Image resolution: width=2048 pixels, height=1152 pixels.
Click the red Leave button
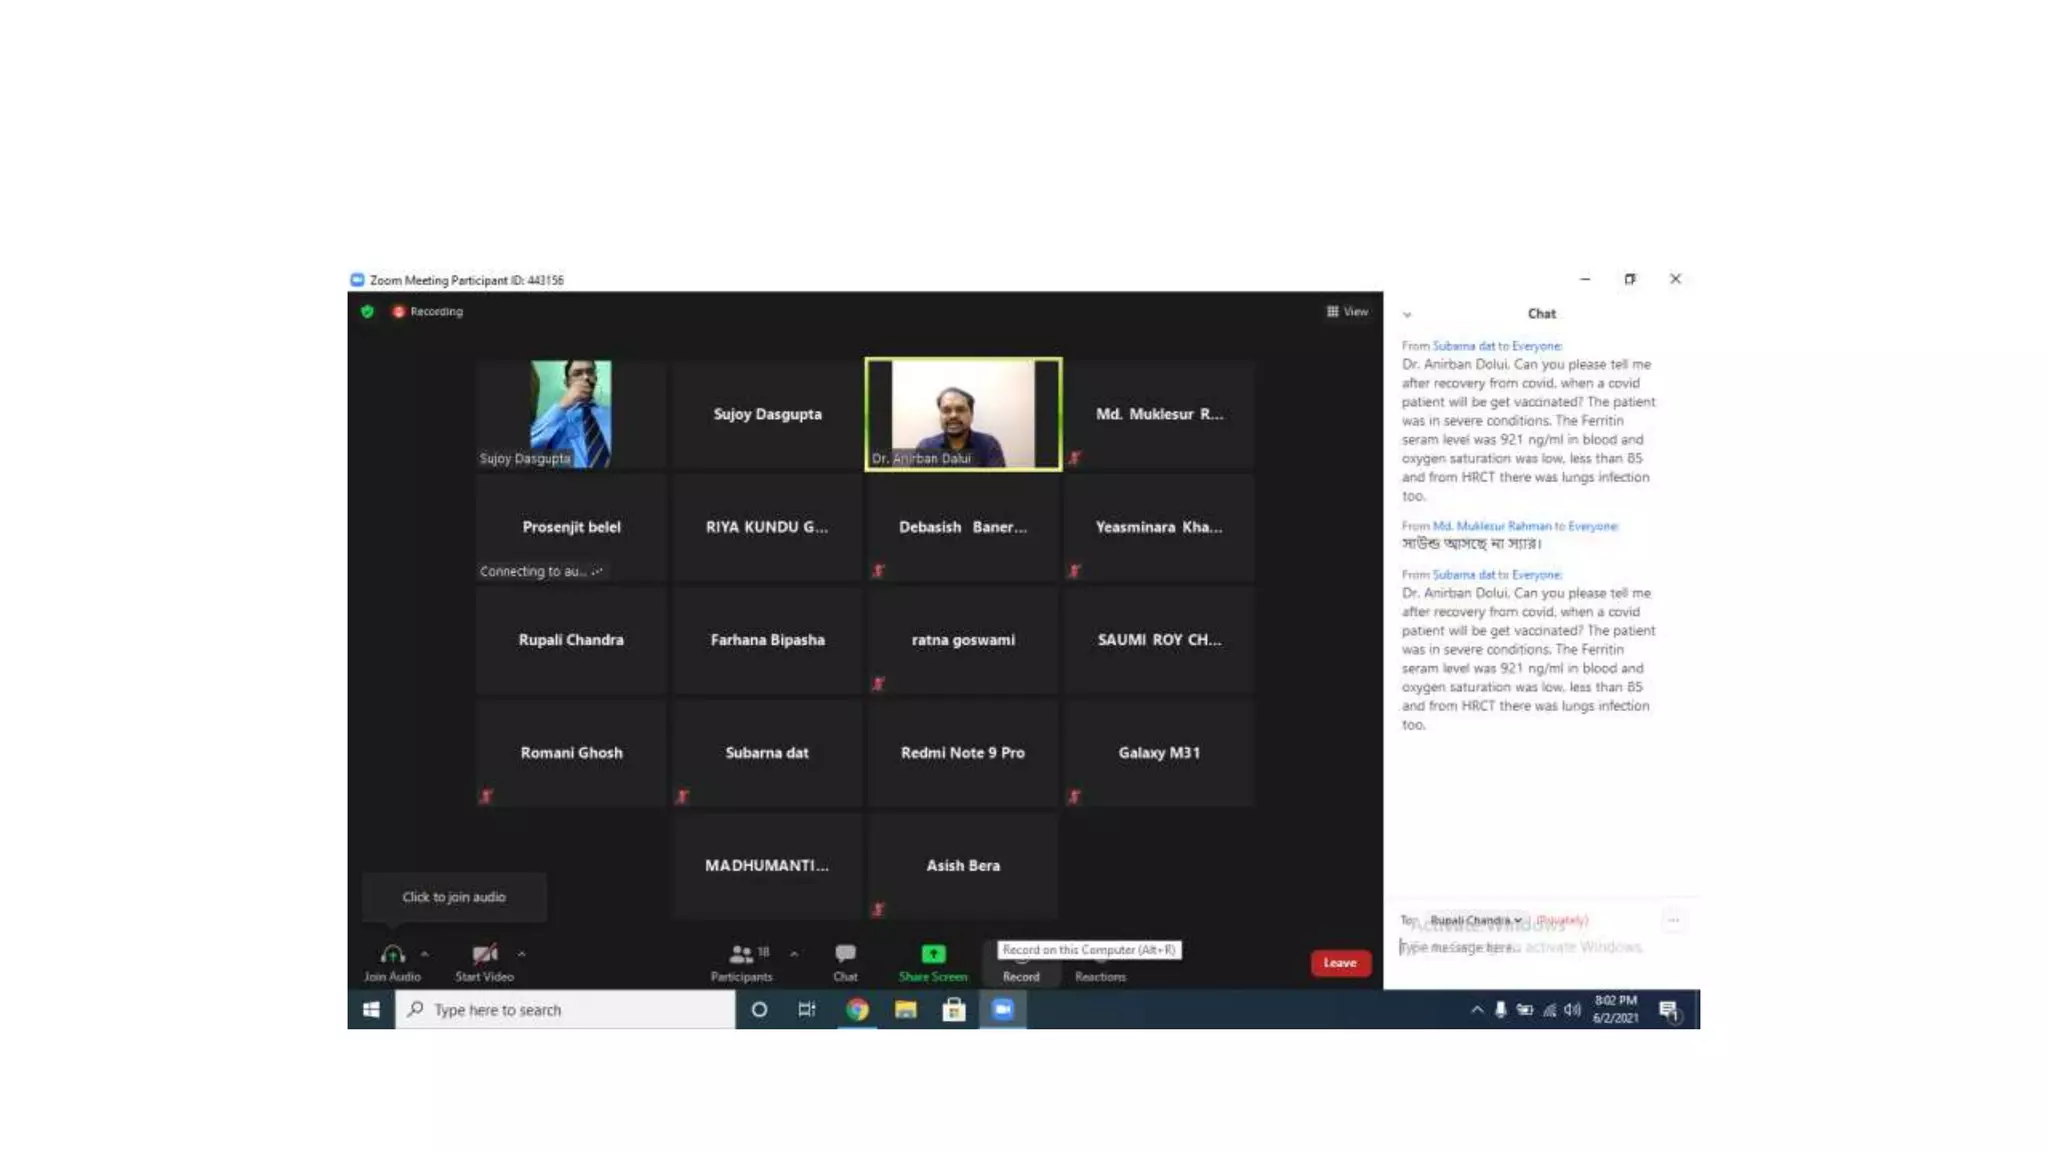[1340, 963]
